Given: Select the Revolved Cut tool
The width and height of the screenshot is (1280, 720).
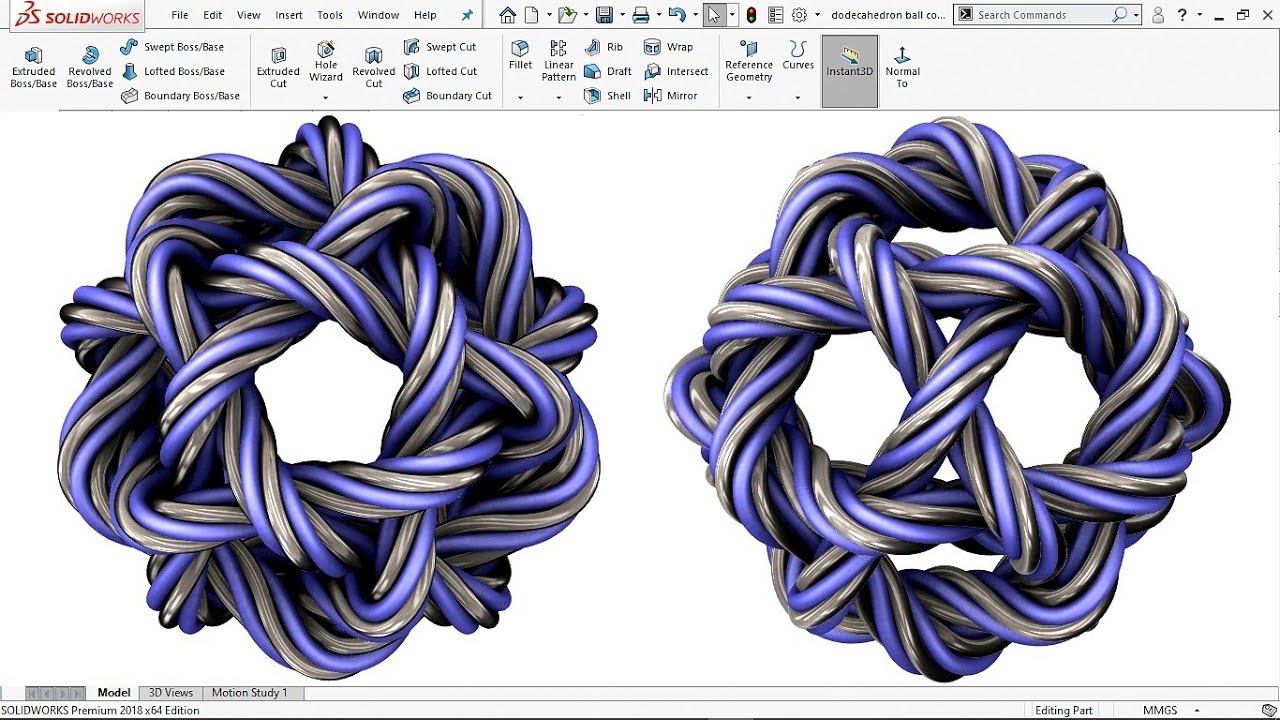Looking at the screenshot, I should click(x=374, y=68).
